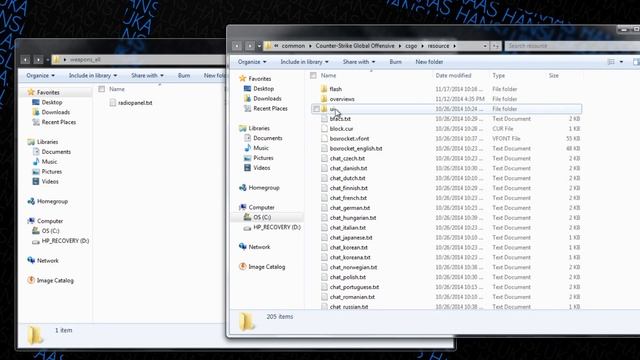Sort by Name column in resource window
640x360 pixels.
(328, 76)
